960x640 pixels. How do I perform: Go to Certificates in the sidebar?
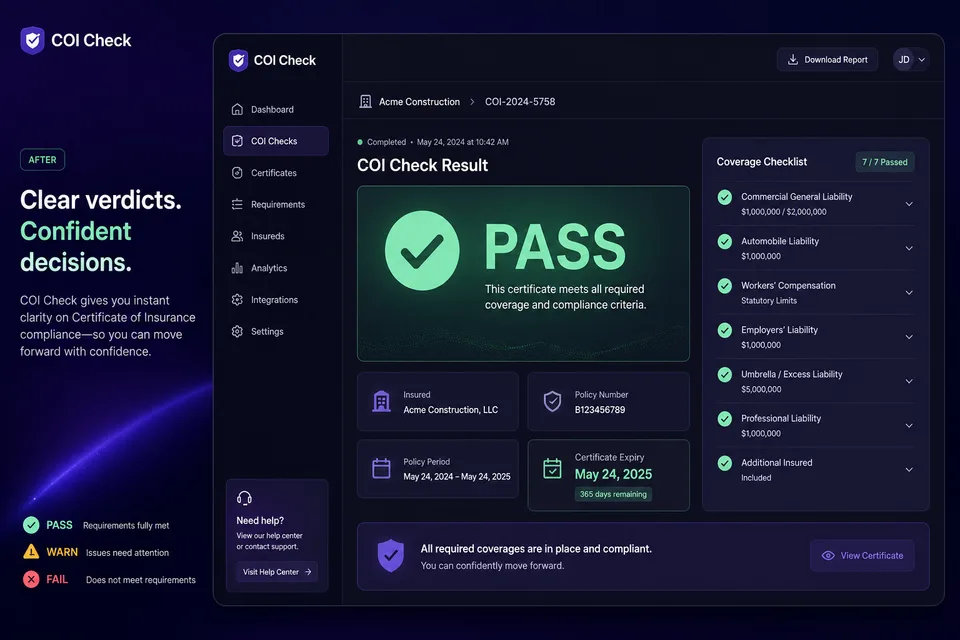point(276,173)
